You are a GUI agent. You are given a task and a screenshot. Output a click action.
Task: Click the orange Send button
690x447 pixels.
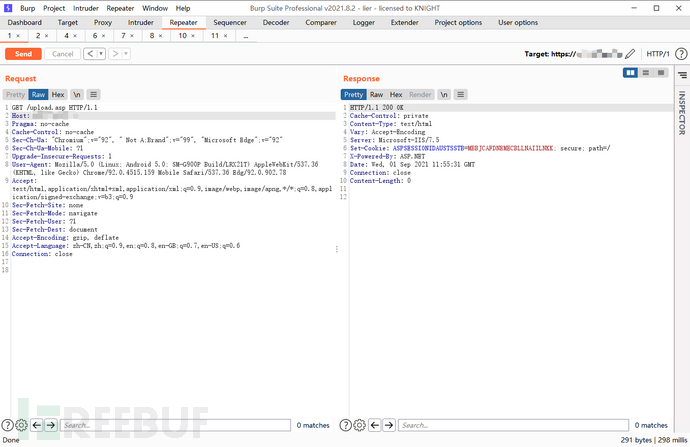point(23,54)
